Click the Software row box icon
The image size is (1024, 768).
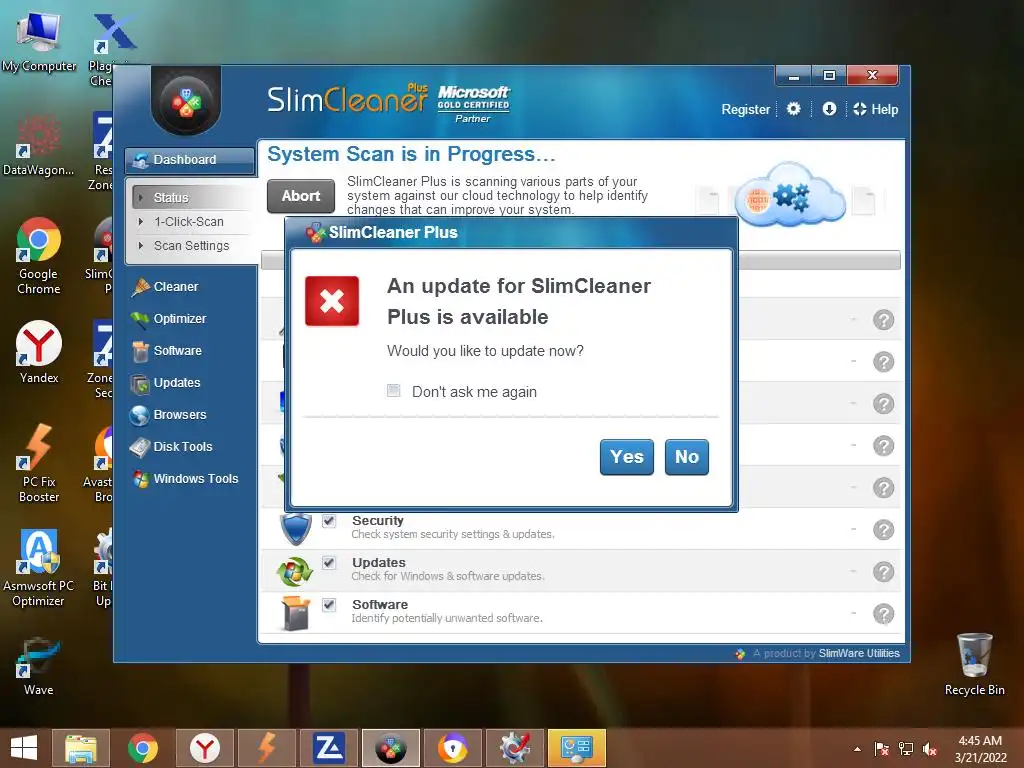click(295, 613)
